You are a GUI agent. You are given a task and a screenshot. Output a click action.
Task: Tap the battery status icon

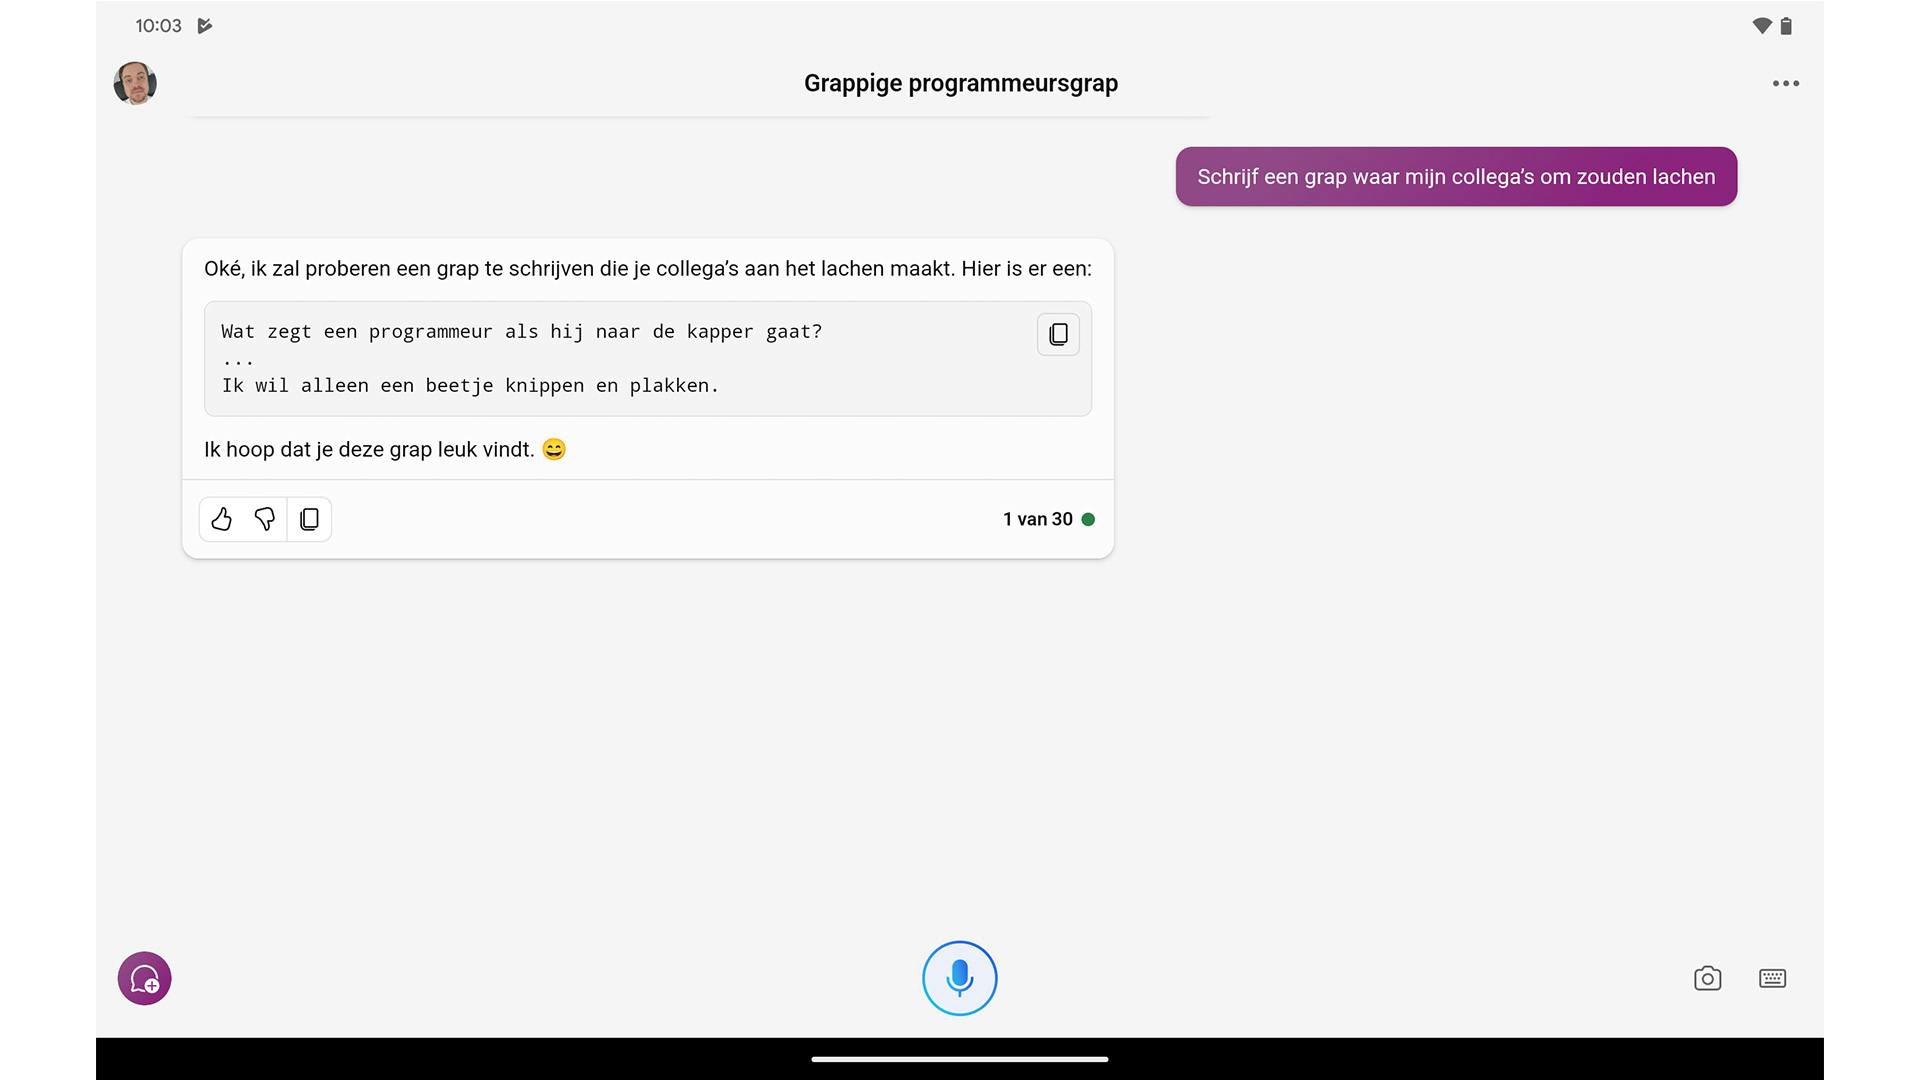click(1786, 26)
